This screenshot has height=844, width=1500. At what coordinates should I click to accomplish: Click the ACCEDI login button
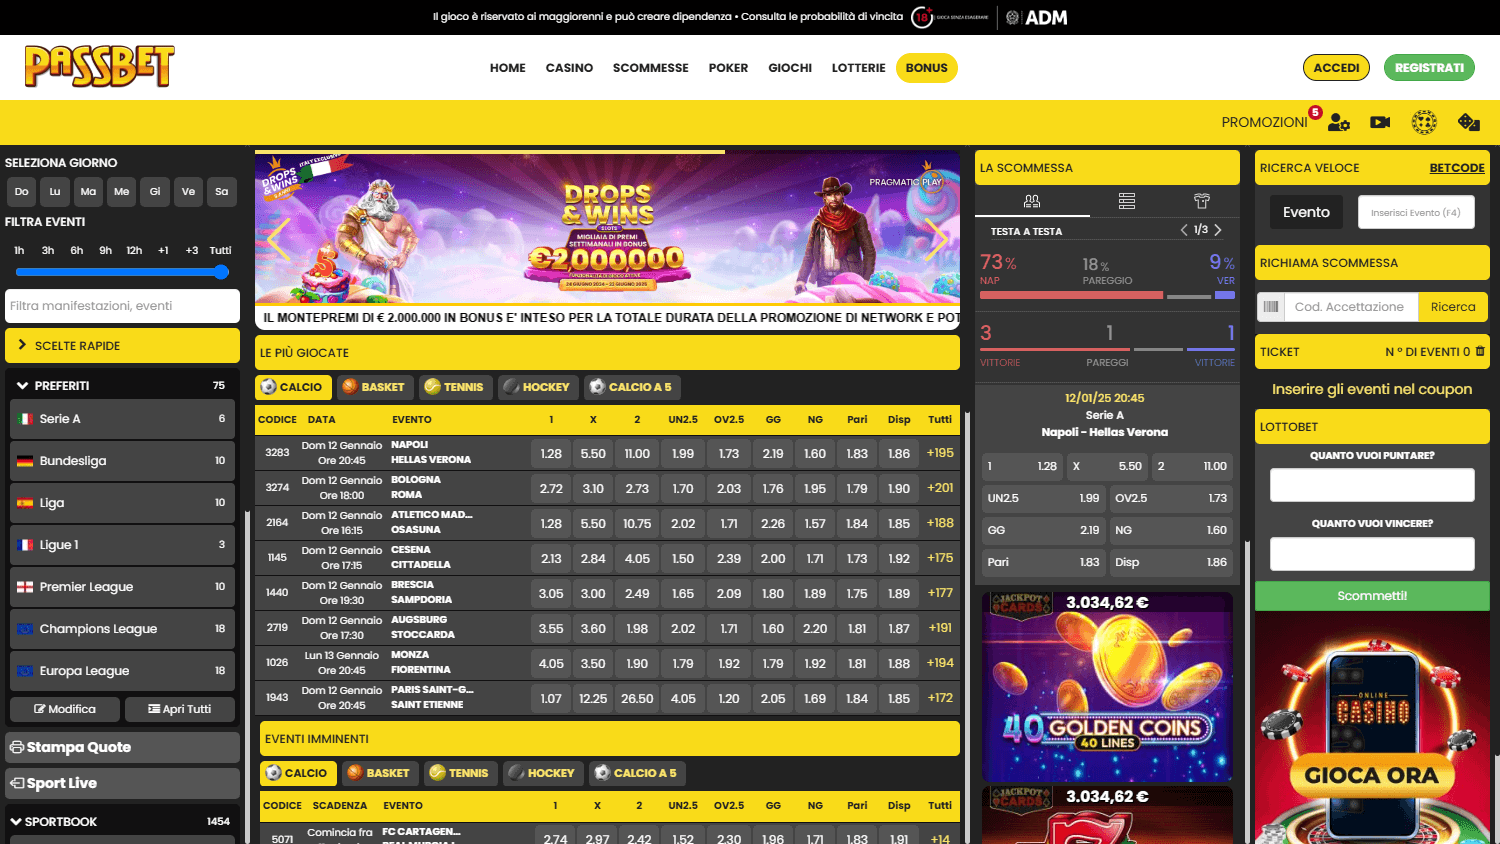click(x=1336, y=68)
